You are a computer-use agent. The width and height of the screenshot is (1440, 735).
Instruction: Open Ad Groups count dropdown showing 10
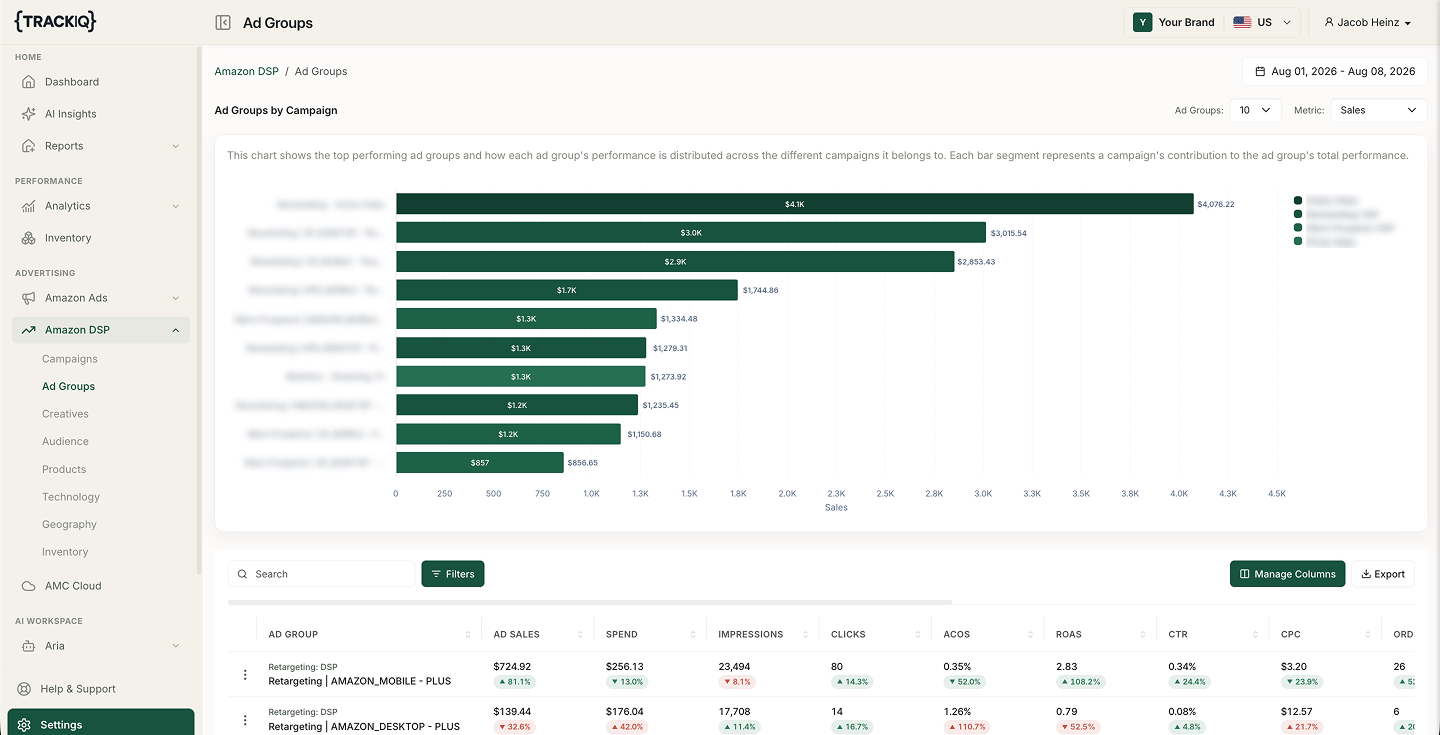(1255, 110)
